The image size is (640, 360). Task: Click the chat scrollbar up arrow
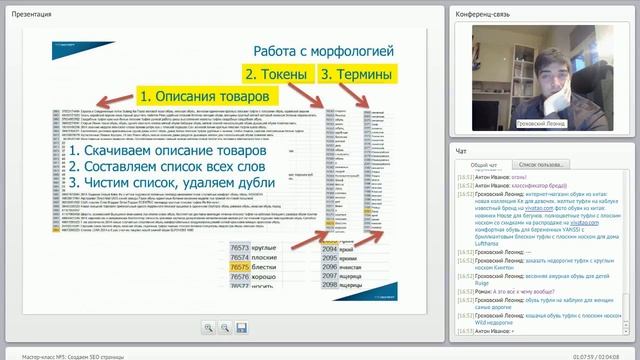pos(627,325)
